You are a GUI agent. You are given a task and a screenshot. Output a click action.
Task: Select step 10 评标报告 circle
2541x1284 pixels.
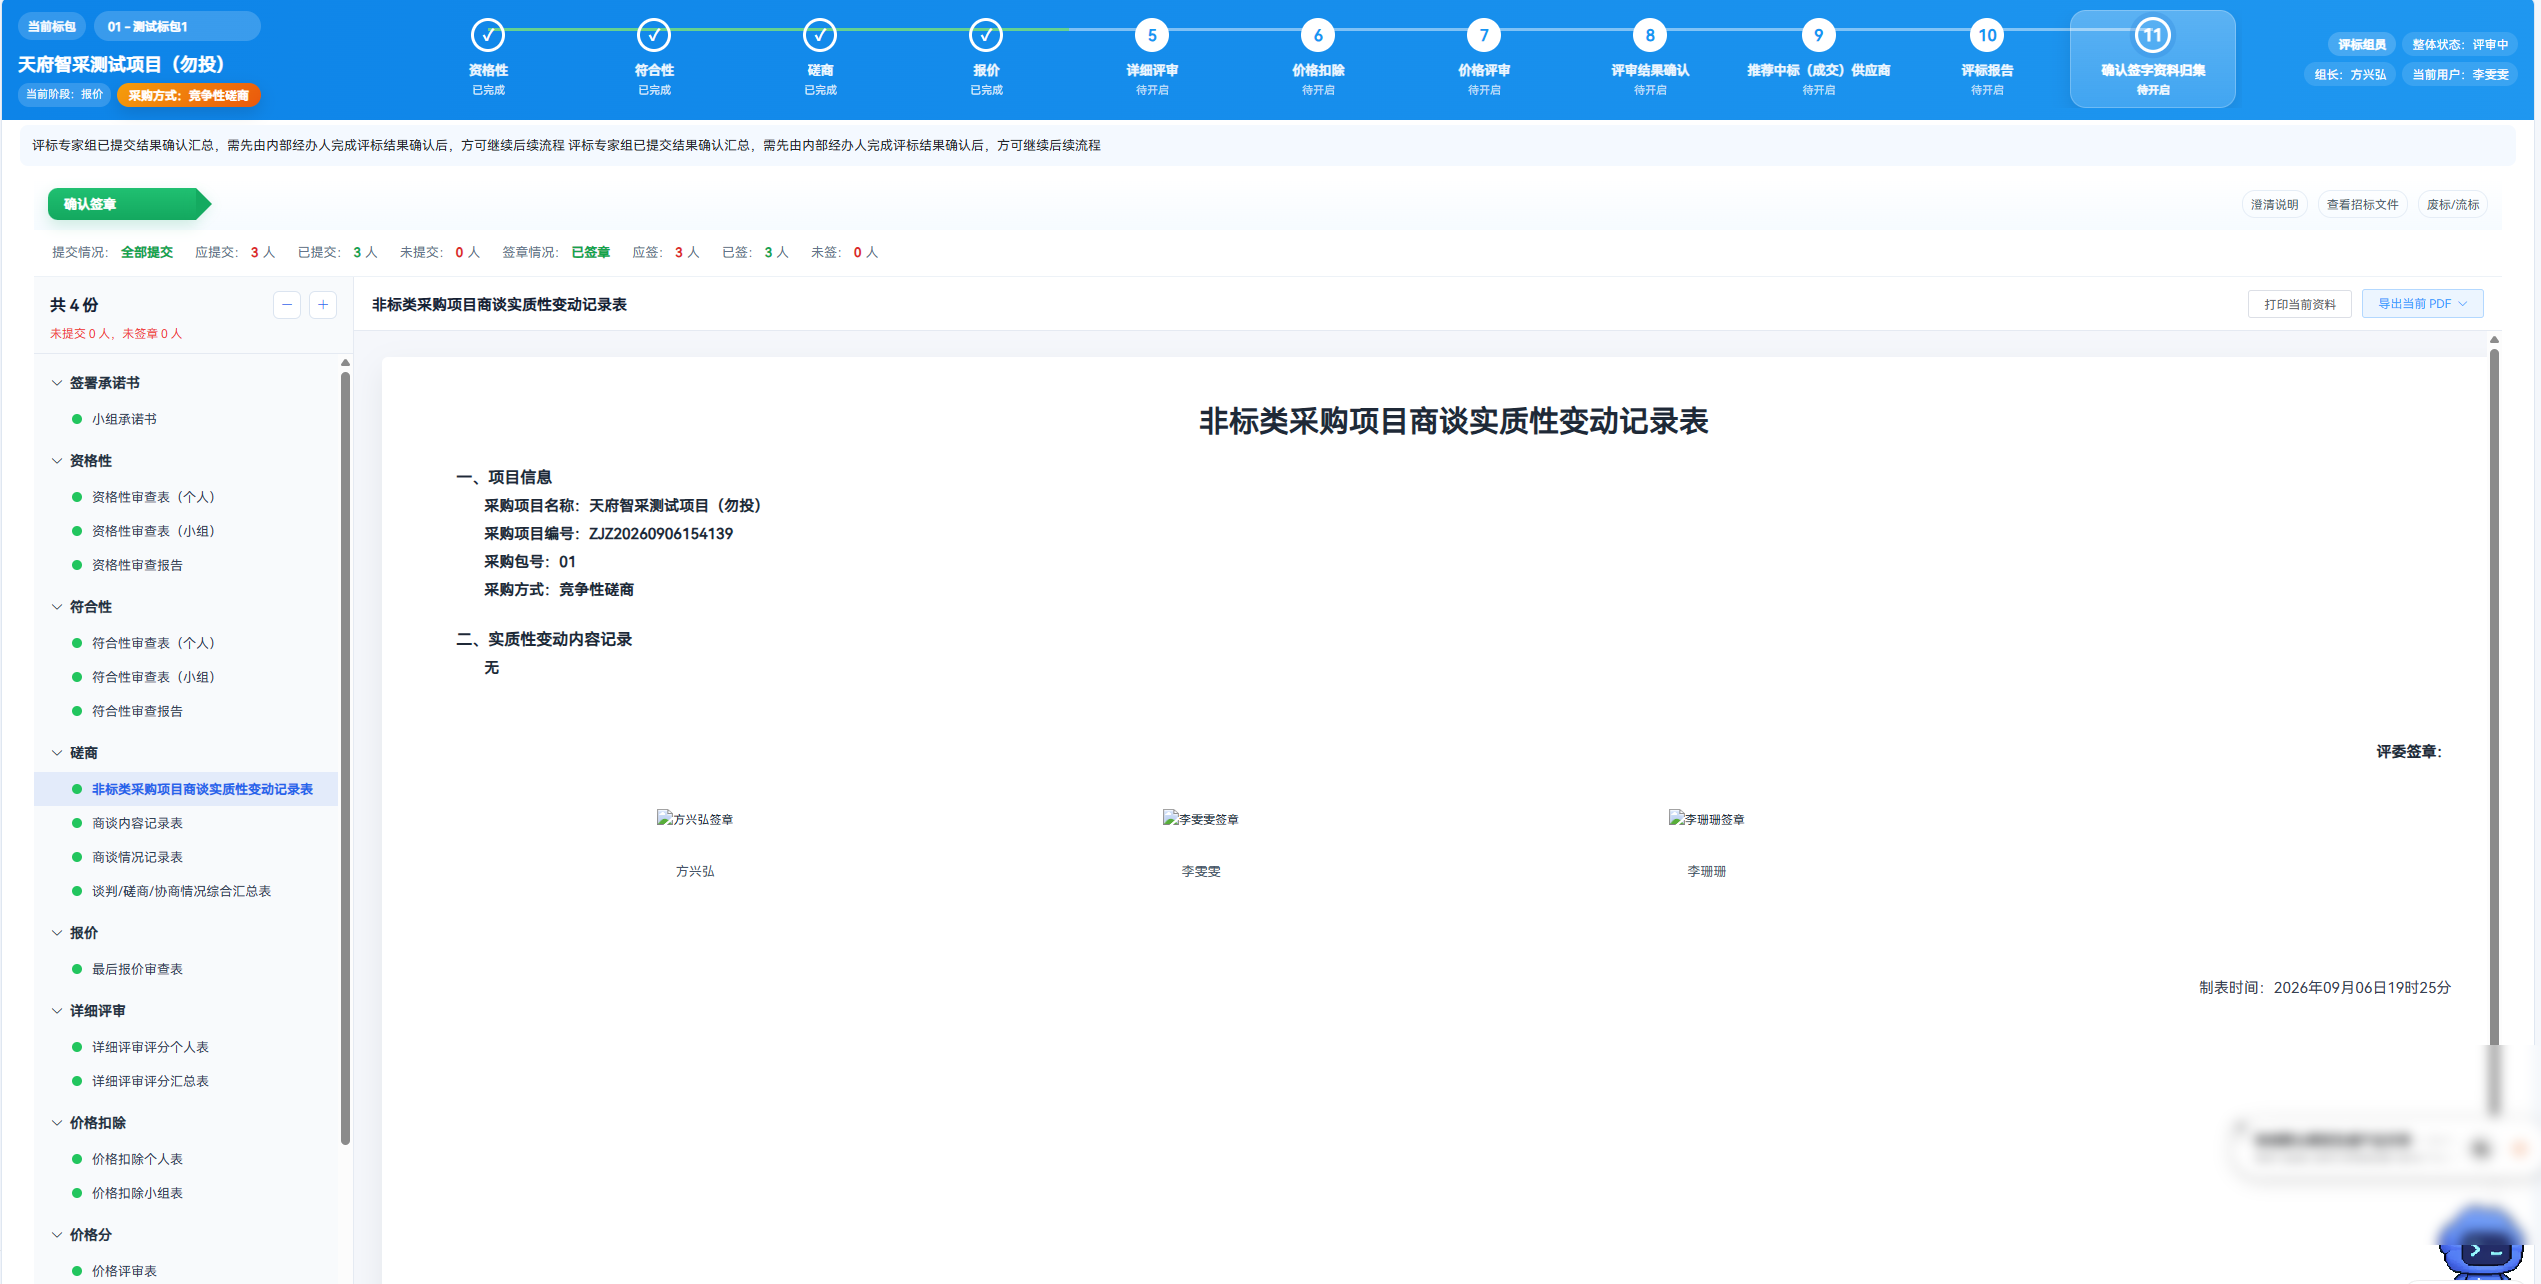pos(1987,36)
